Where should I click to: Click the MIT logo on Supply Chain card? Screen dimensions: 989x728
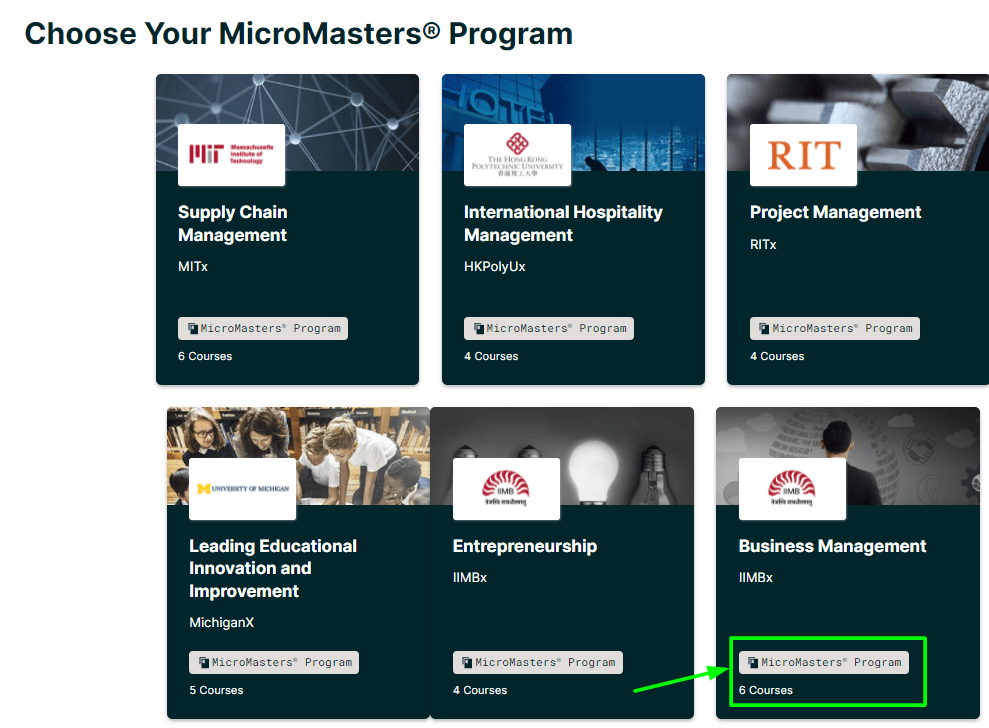[231, 155]
